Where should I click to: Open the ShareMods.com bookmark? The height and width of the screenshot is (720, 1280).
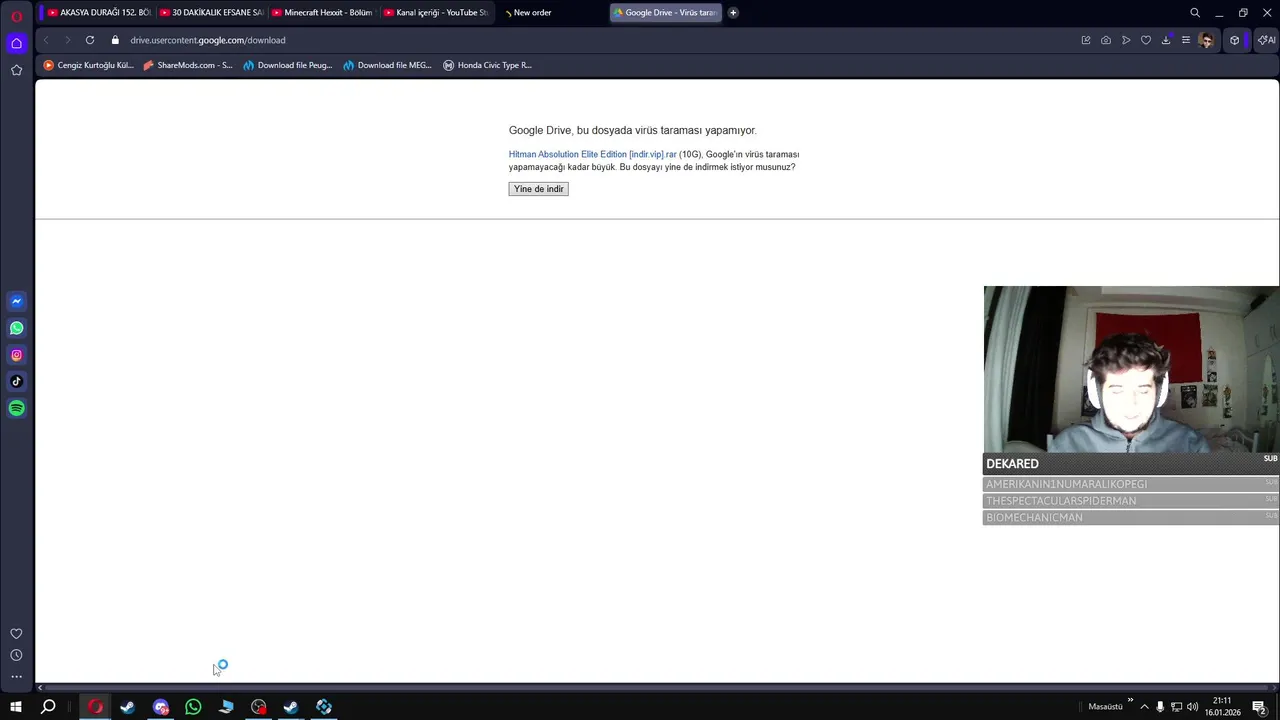(187, 65)
